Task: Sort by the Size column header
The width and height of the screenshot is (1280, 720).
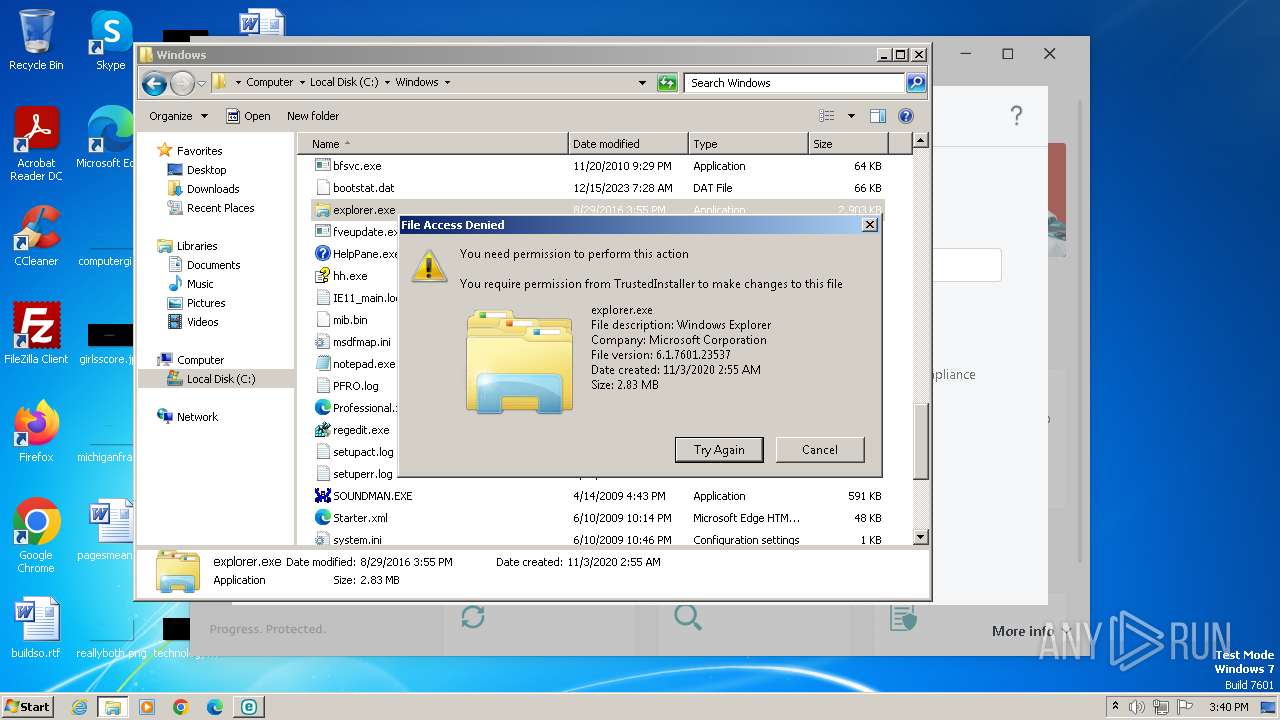Action: pos(848,144)
